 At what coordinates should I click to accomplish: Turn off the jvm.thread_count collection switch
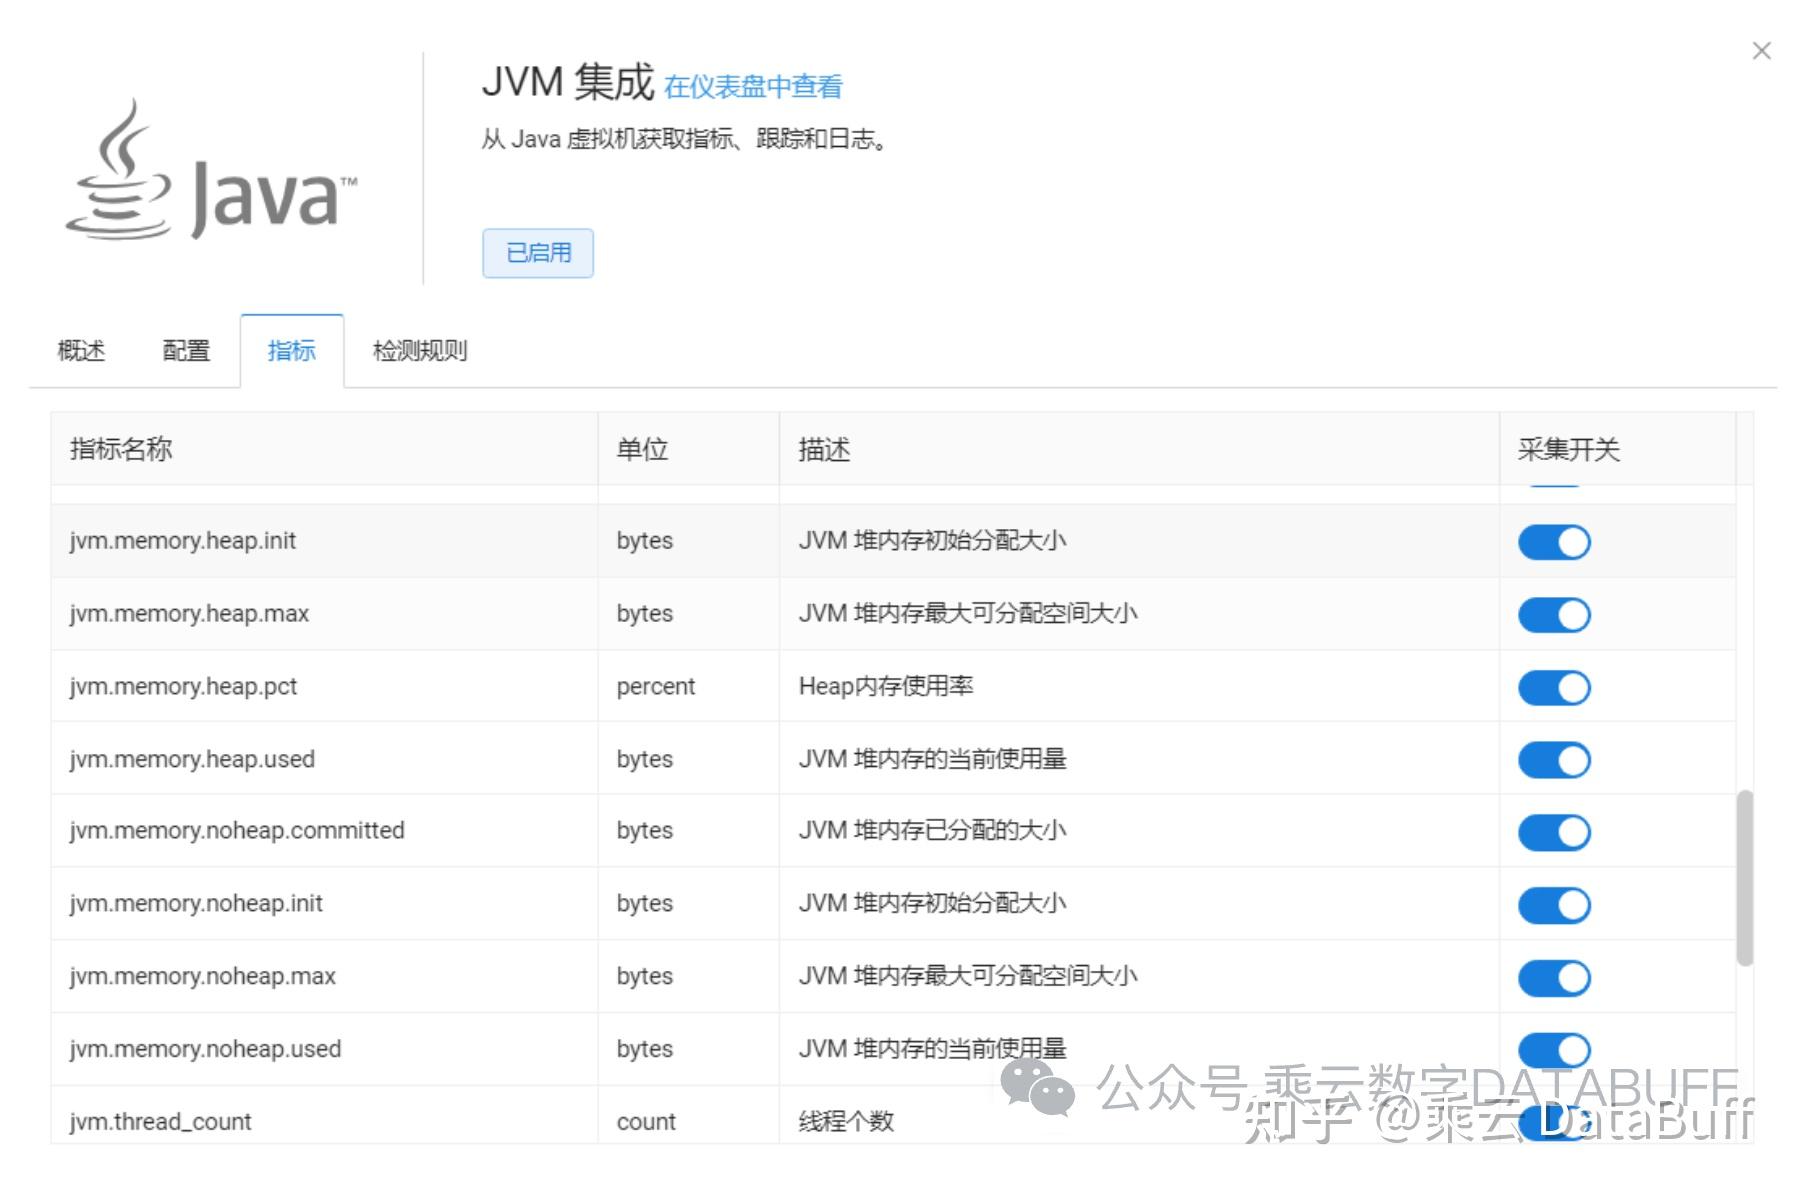pyautogui.click(x=1552, y=1121)
